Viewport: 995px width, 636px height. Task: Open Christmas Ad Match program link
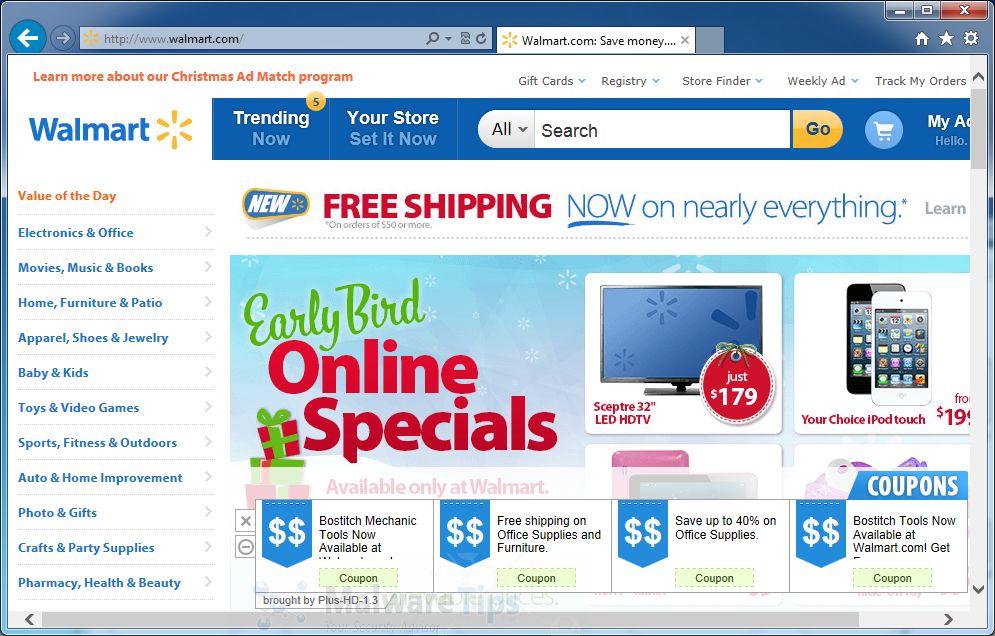[x=193, y=76]
